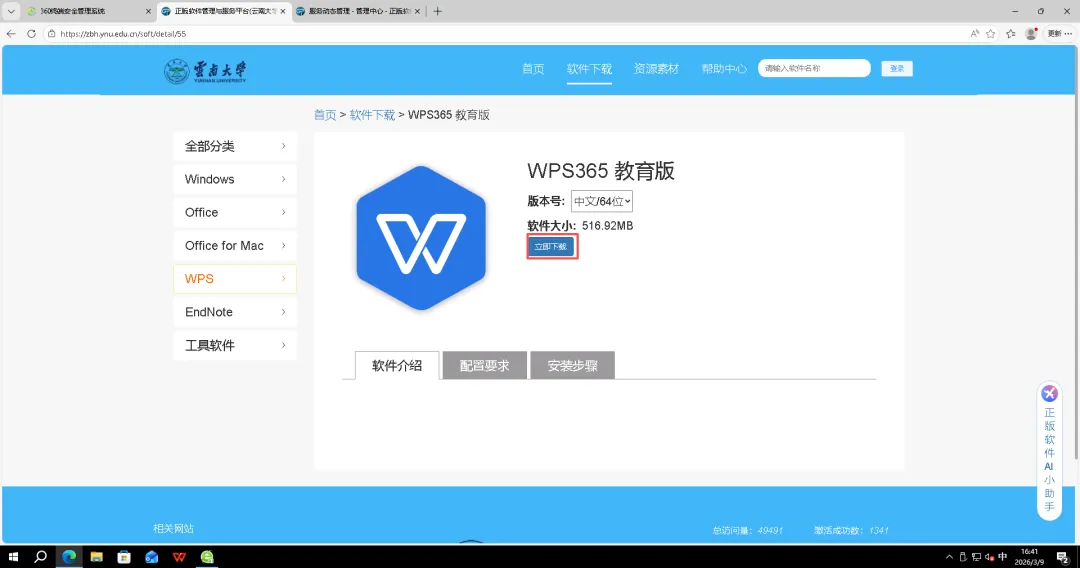Open the 正版软件AI小助手 floating assistant
Image resolution: width=1080 pixels, height=568 pixels.
coord(1049,451)
